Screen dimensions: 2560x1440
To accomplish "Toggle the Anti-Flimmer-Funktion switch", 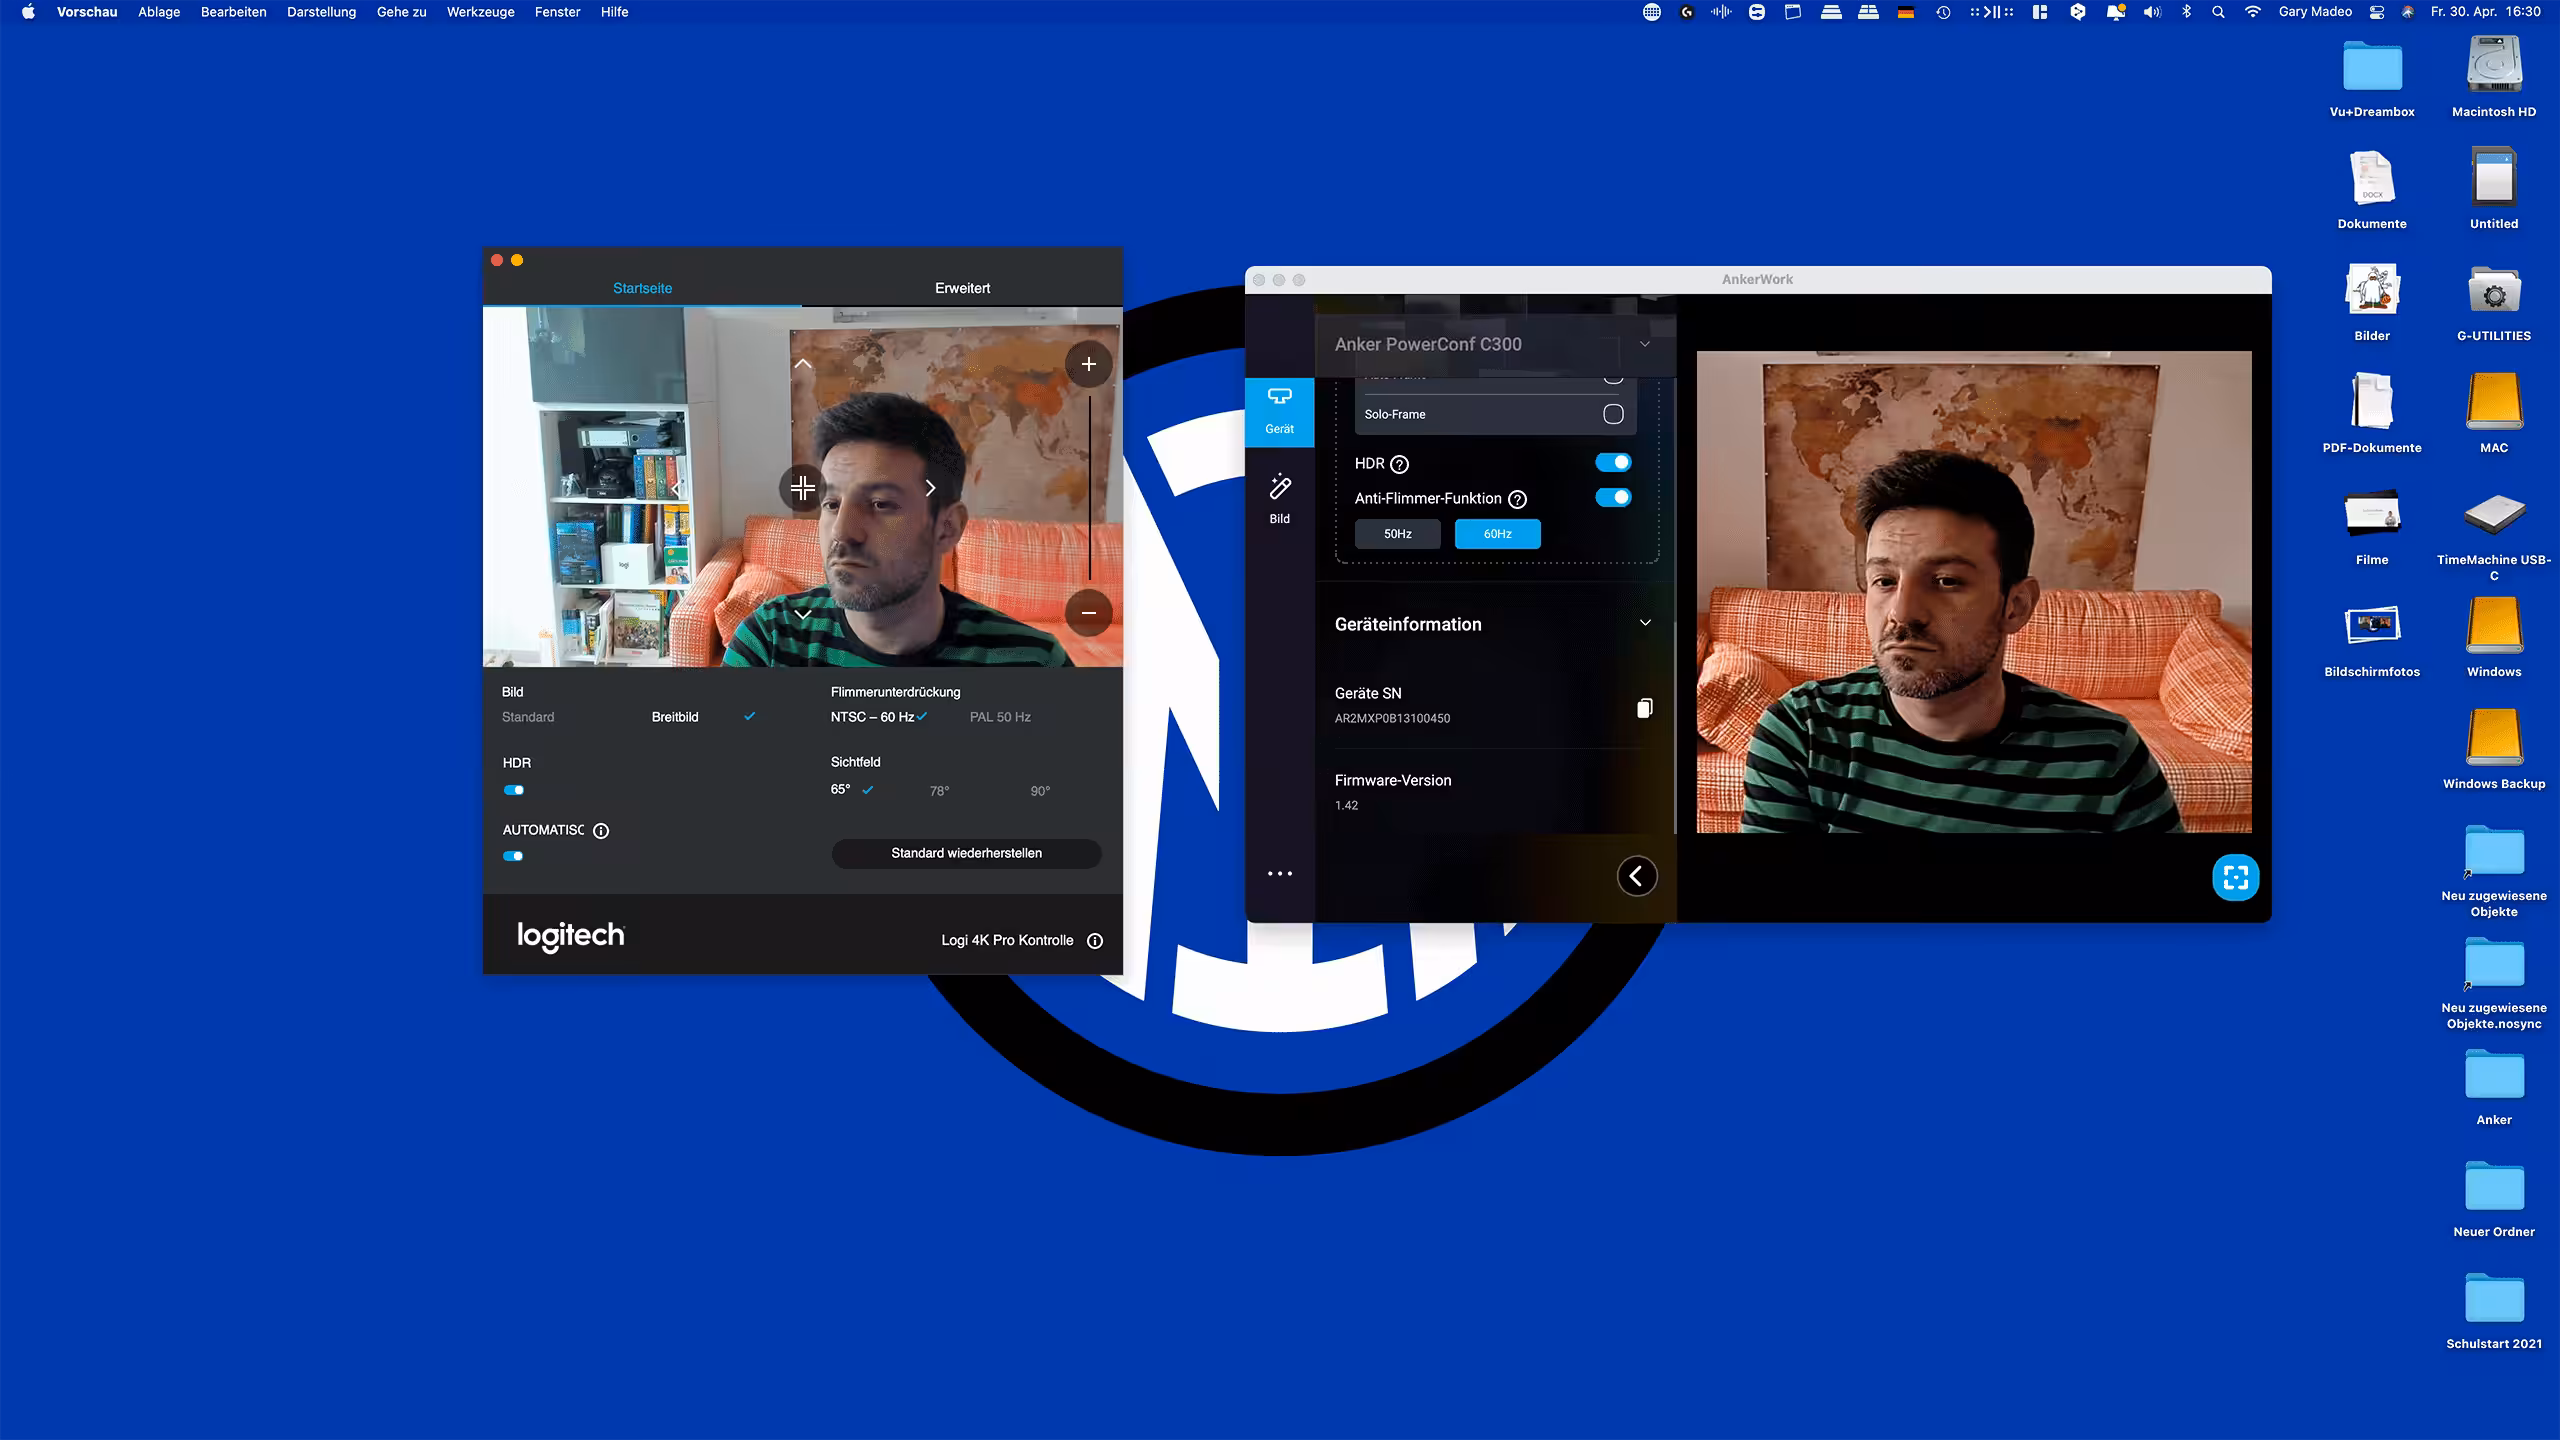I will [x=1613, y=497].
